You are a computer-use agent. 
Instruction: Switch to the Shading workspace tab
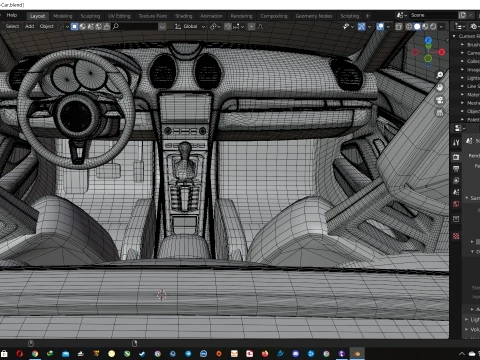[184, 16]
